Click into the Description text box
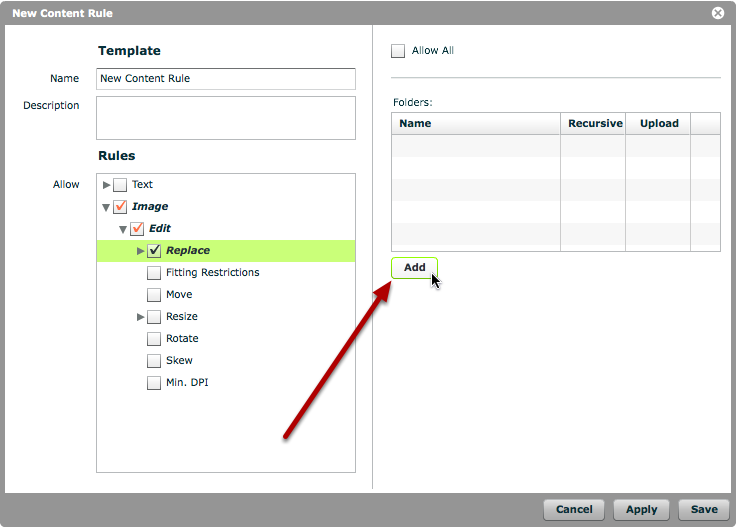The width and height of the screenshot is (737, 528). point(225,118)
